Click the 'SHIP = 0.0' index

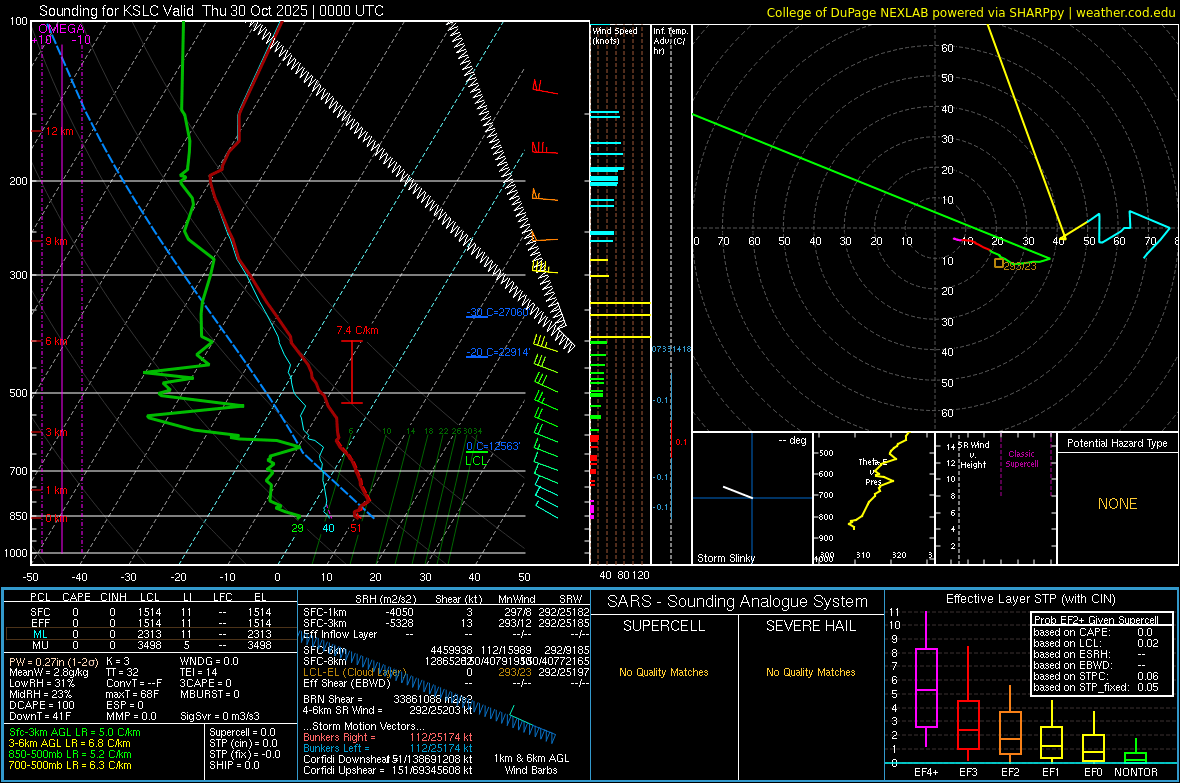[234, 766]
